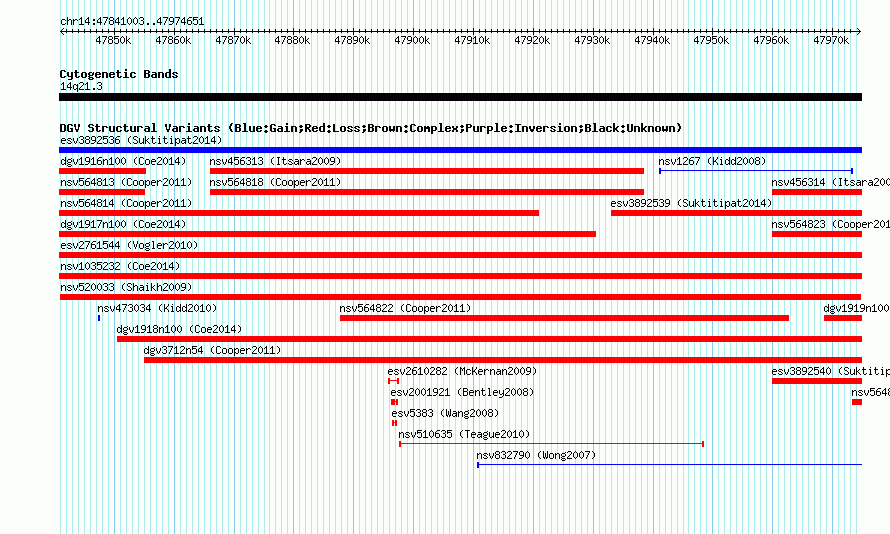Click the DGV Structural Variants track title

coord(371,128)
